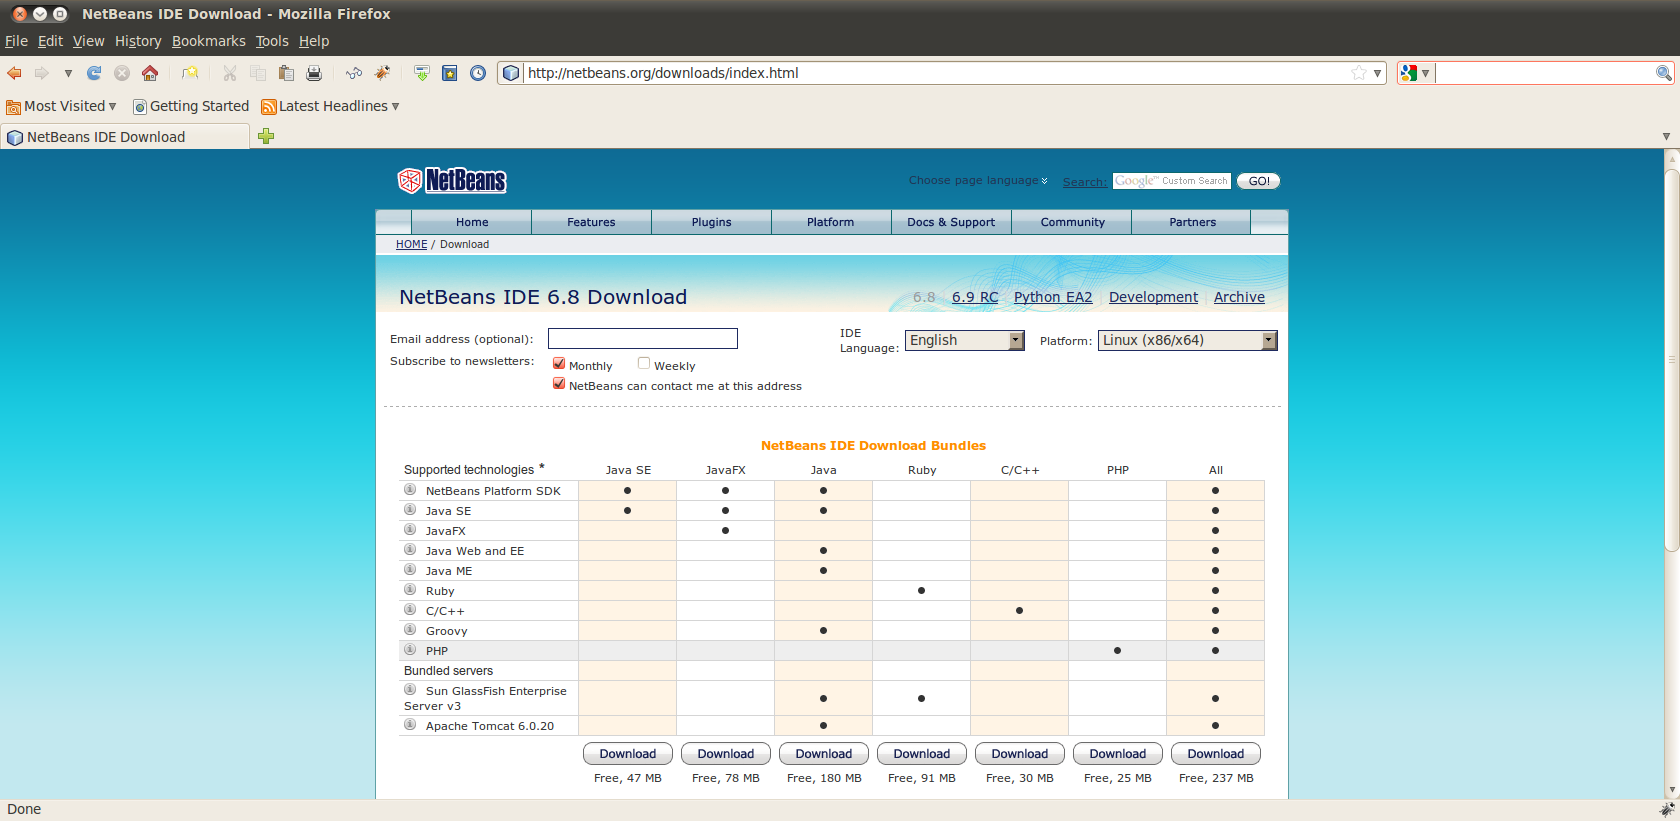Click the Back arrow button

click(14, 73)
